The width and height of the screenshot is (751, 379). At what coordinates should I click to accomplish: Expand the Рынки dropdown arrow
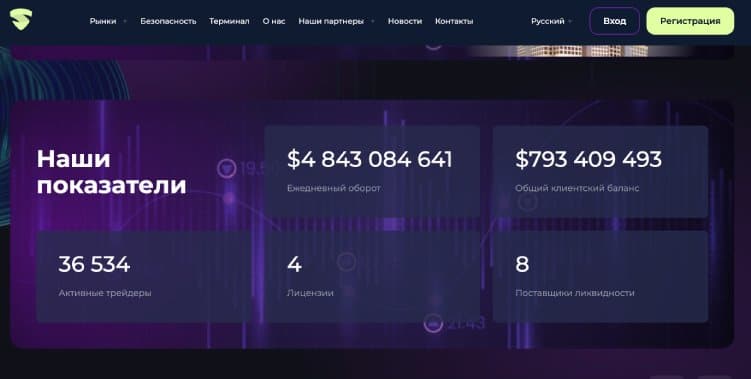tap(125, 22)
